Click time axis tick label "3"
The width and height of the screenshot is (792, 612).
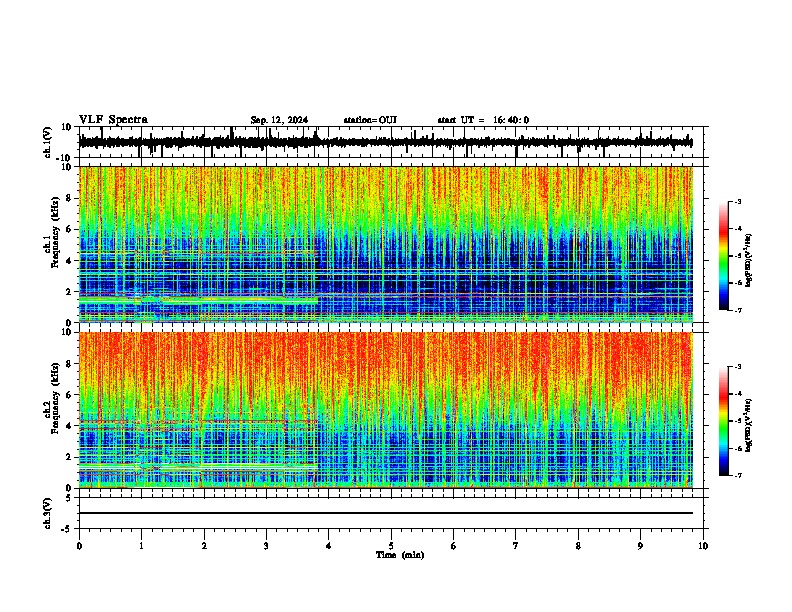(266, 546)
